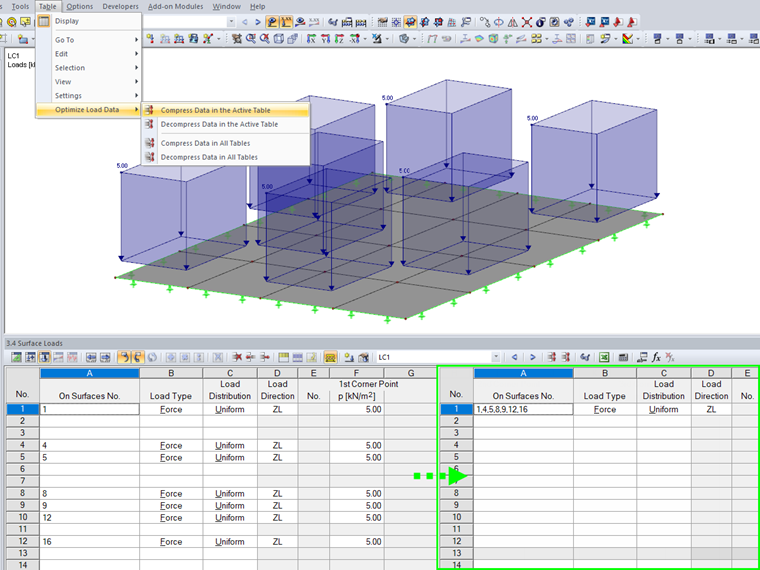The image size is (760, 570).
Task: Click zoom window magnifier icon
Action: [x=251, y=39]
